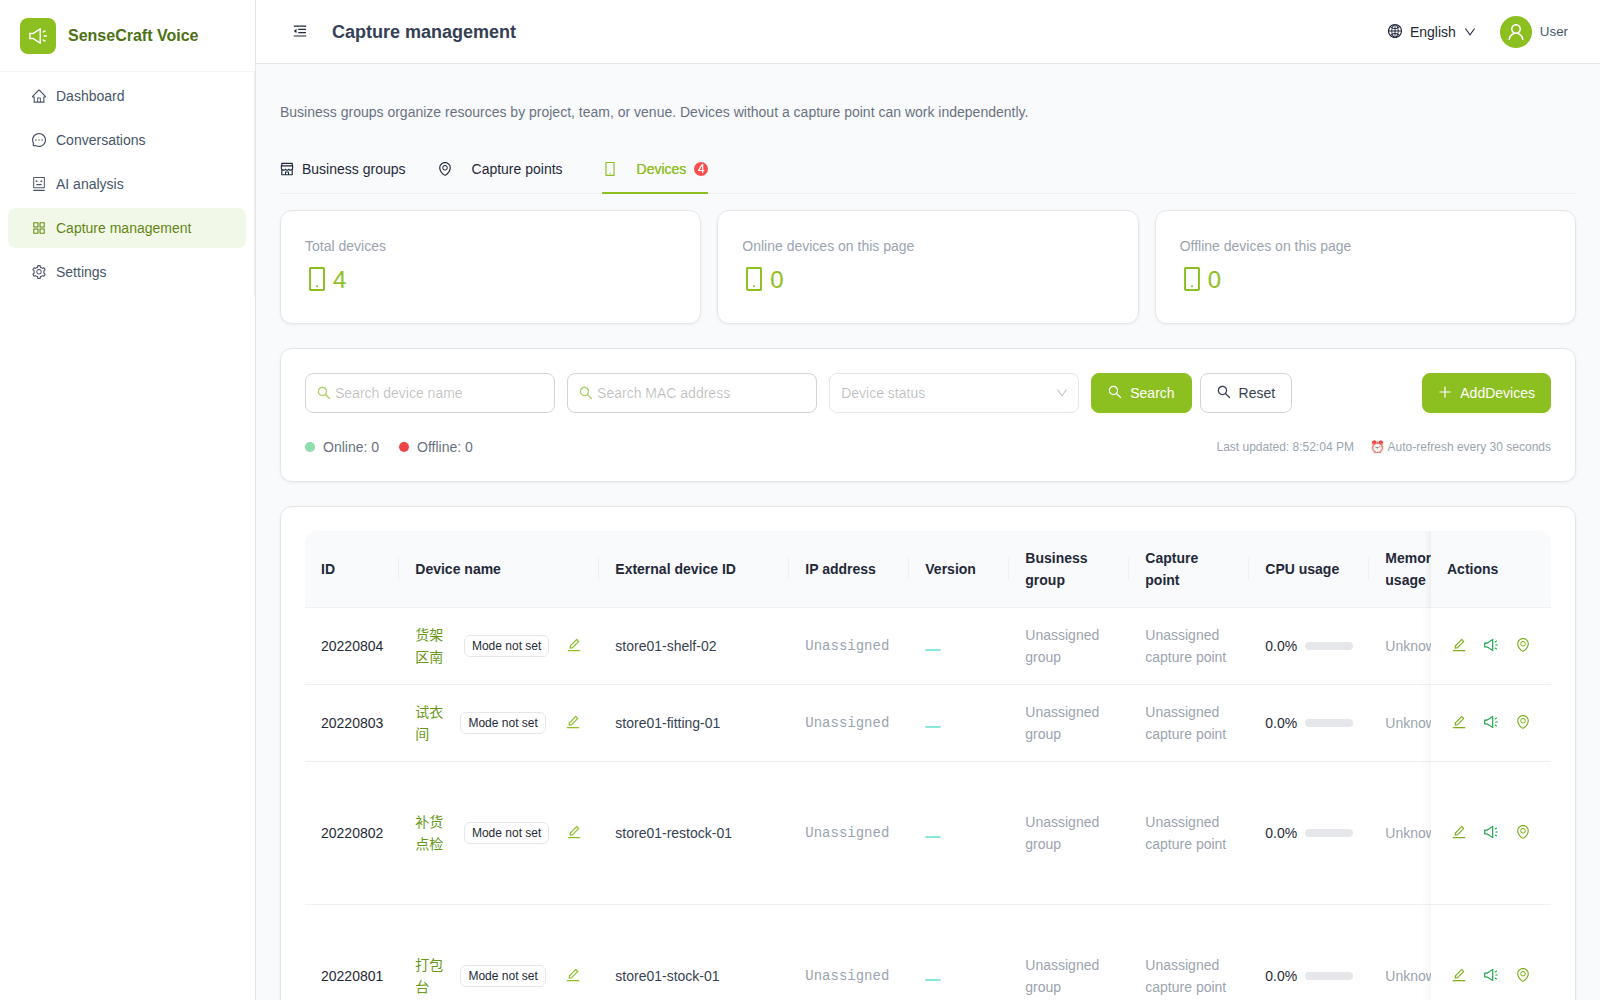Click the Search MAC address field

point(692,393)
